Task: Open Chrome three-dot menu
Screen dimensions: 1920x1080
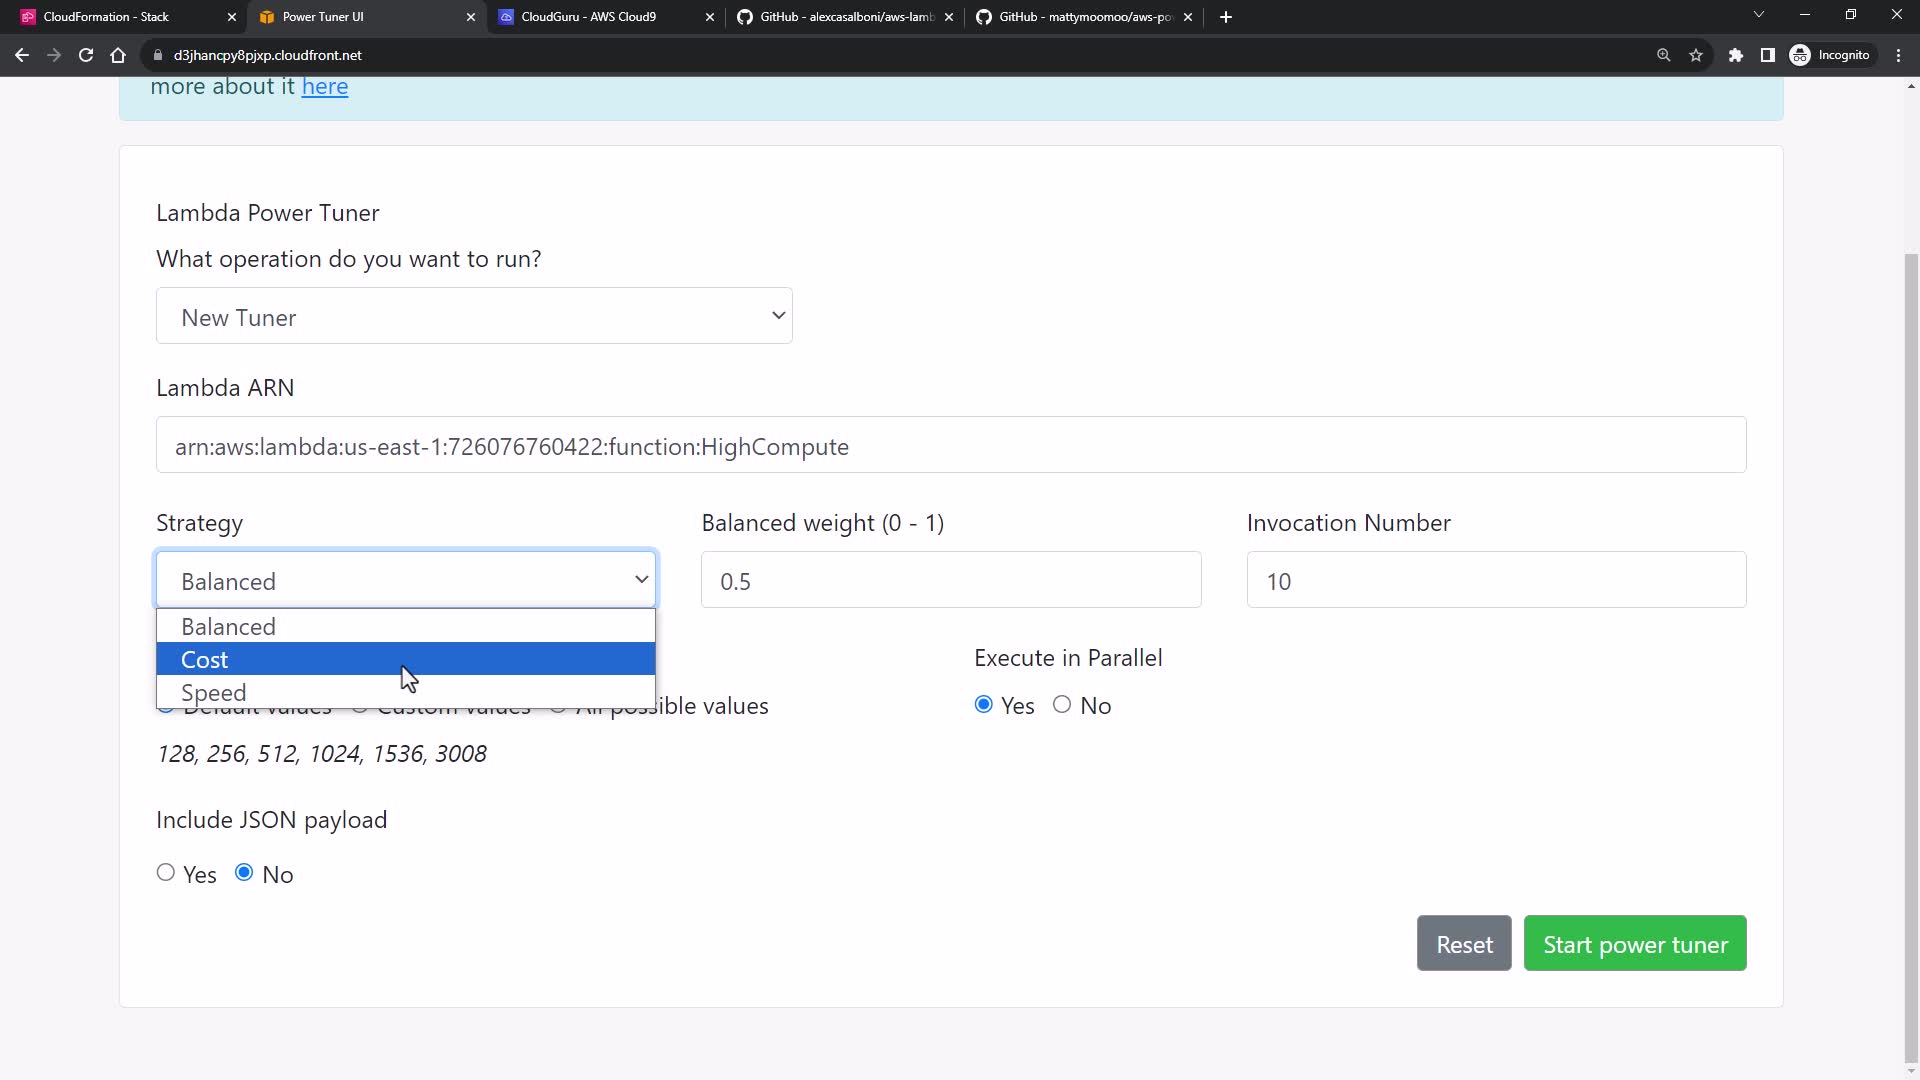Action: tap(1899, 55)
